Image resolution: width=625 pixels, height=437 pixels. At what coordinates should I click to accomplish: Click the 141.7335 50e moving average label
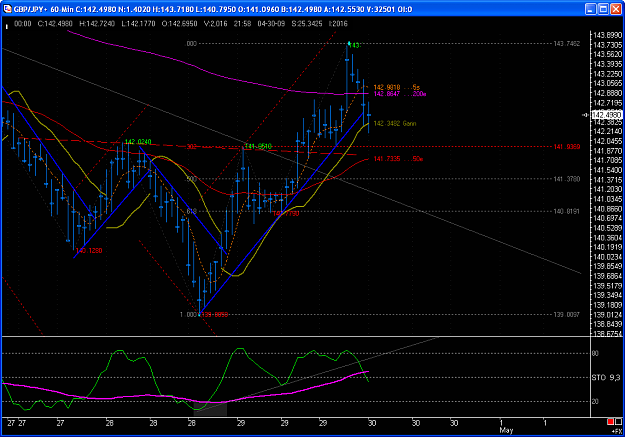[x=398, y=159]
